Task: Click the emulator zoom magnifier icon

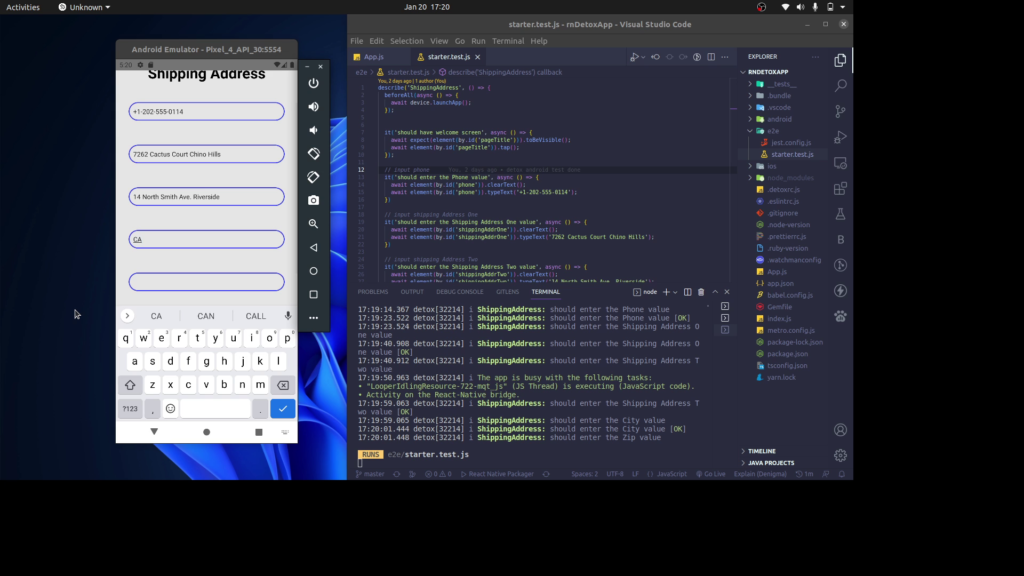Action: 313,224
